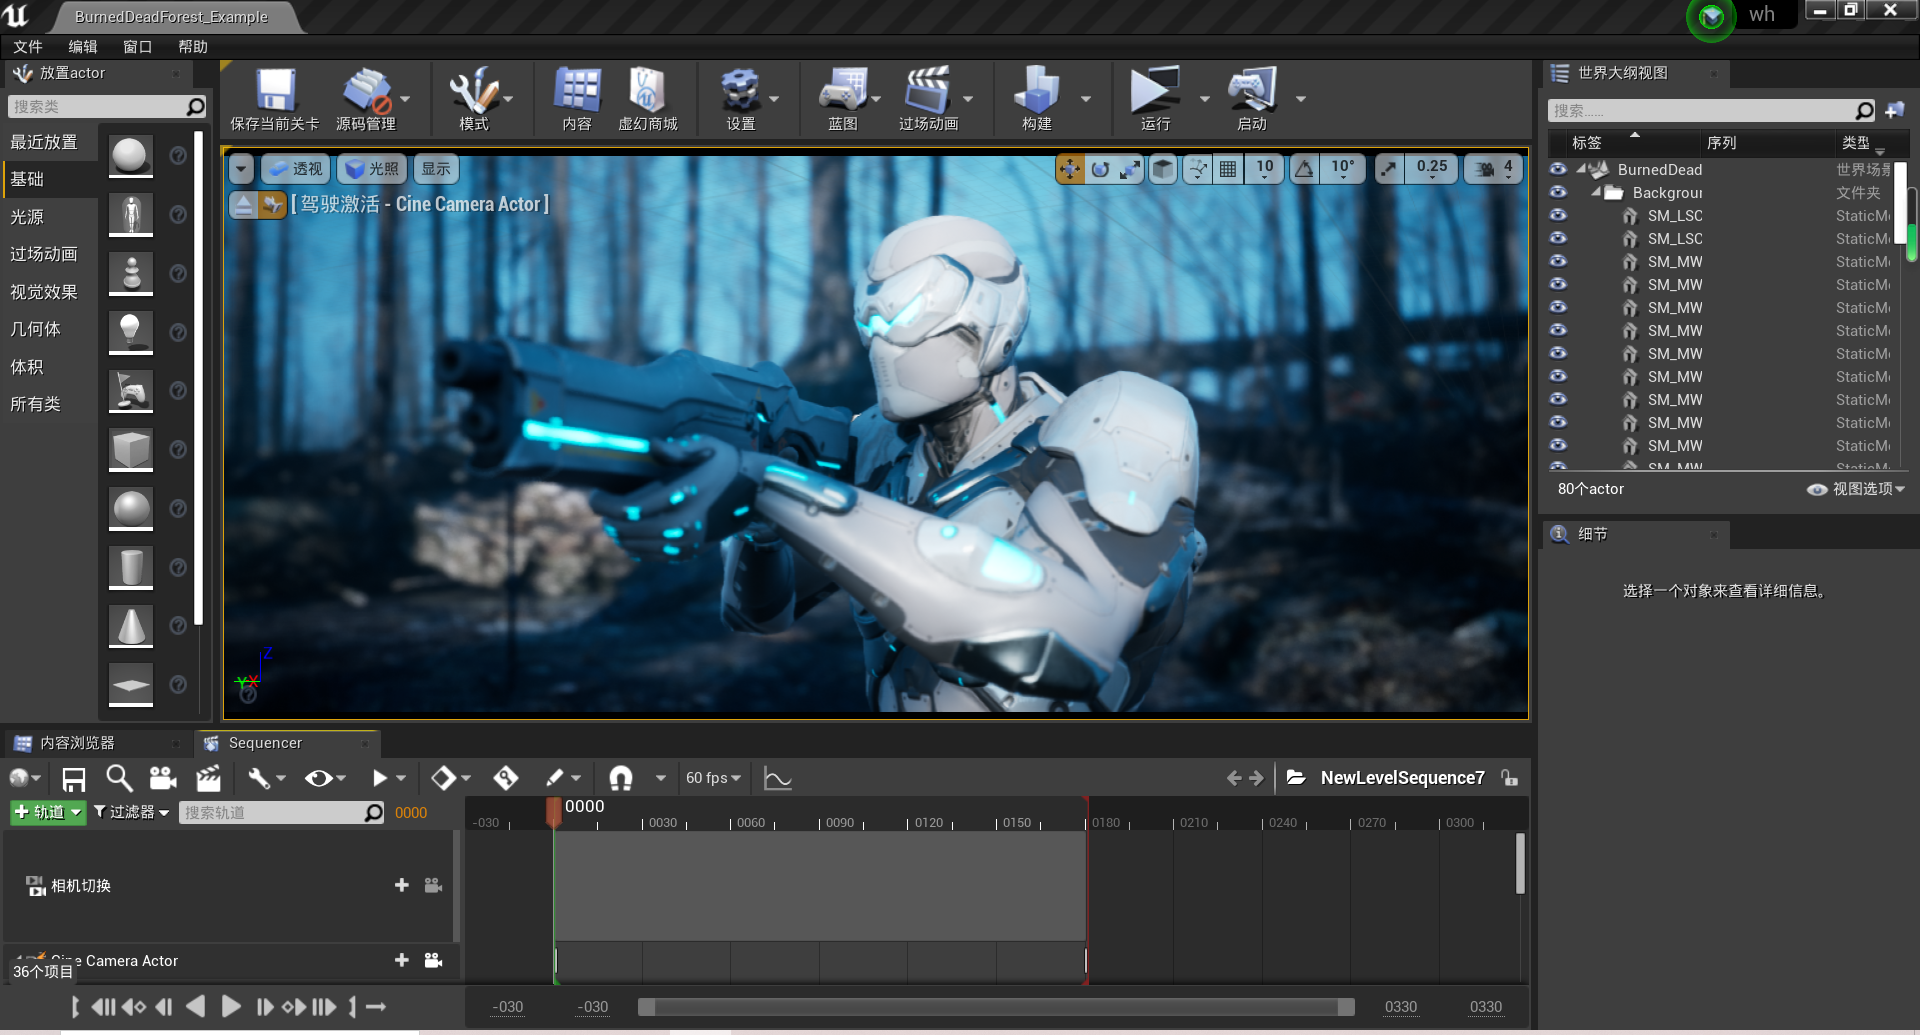Collapse the Background folder in outliner
The image size is (1920, 1035).
pyautogui.click(x=1596, y=192)
